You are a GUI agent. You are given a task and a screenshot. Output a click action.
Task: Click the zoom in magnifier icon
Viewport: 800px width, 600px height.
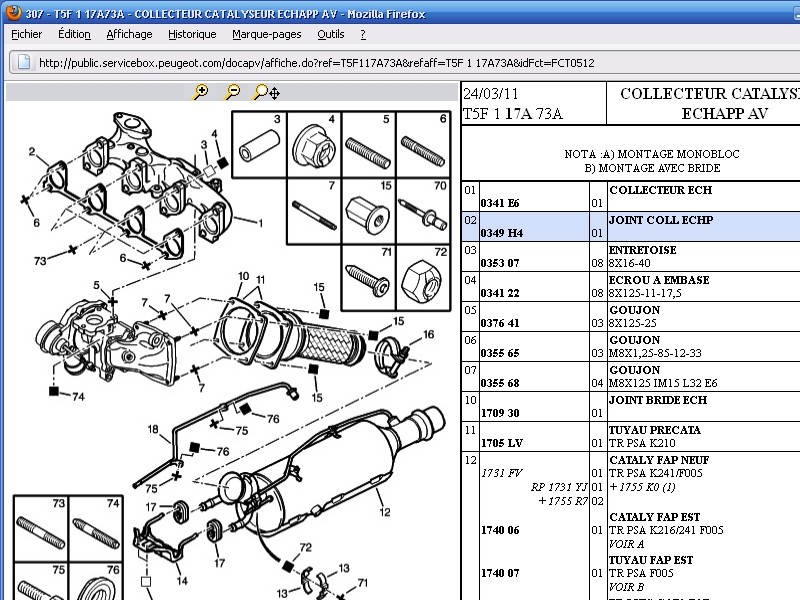201,92
